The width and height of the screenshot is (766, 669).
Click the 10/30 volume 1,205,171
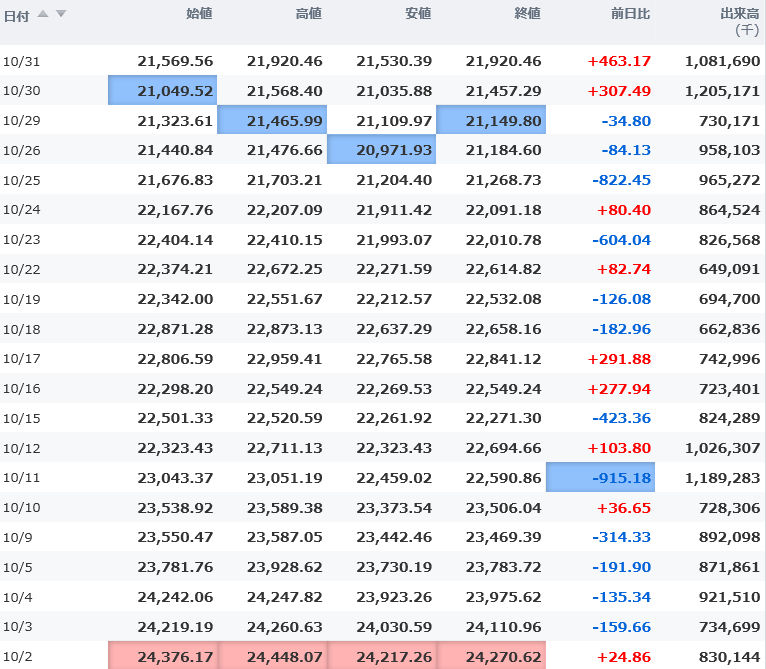point(722,91)
